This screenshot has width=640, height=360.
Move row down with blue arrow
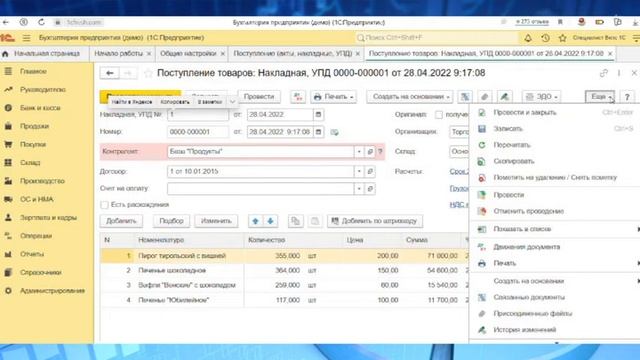(270, 221)
